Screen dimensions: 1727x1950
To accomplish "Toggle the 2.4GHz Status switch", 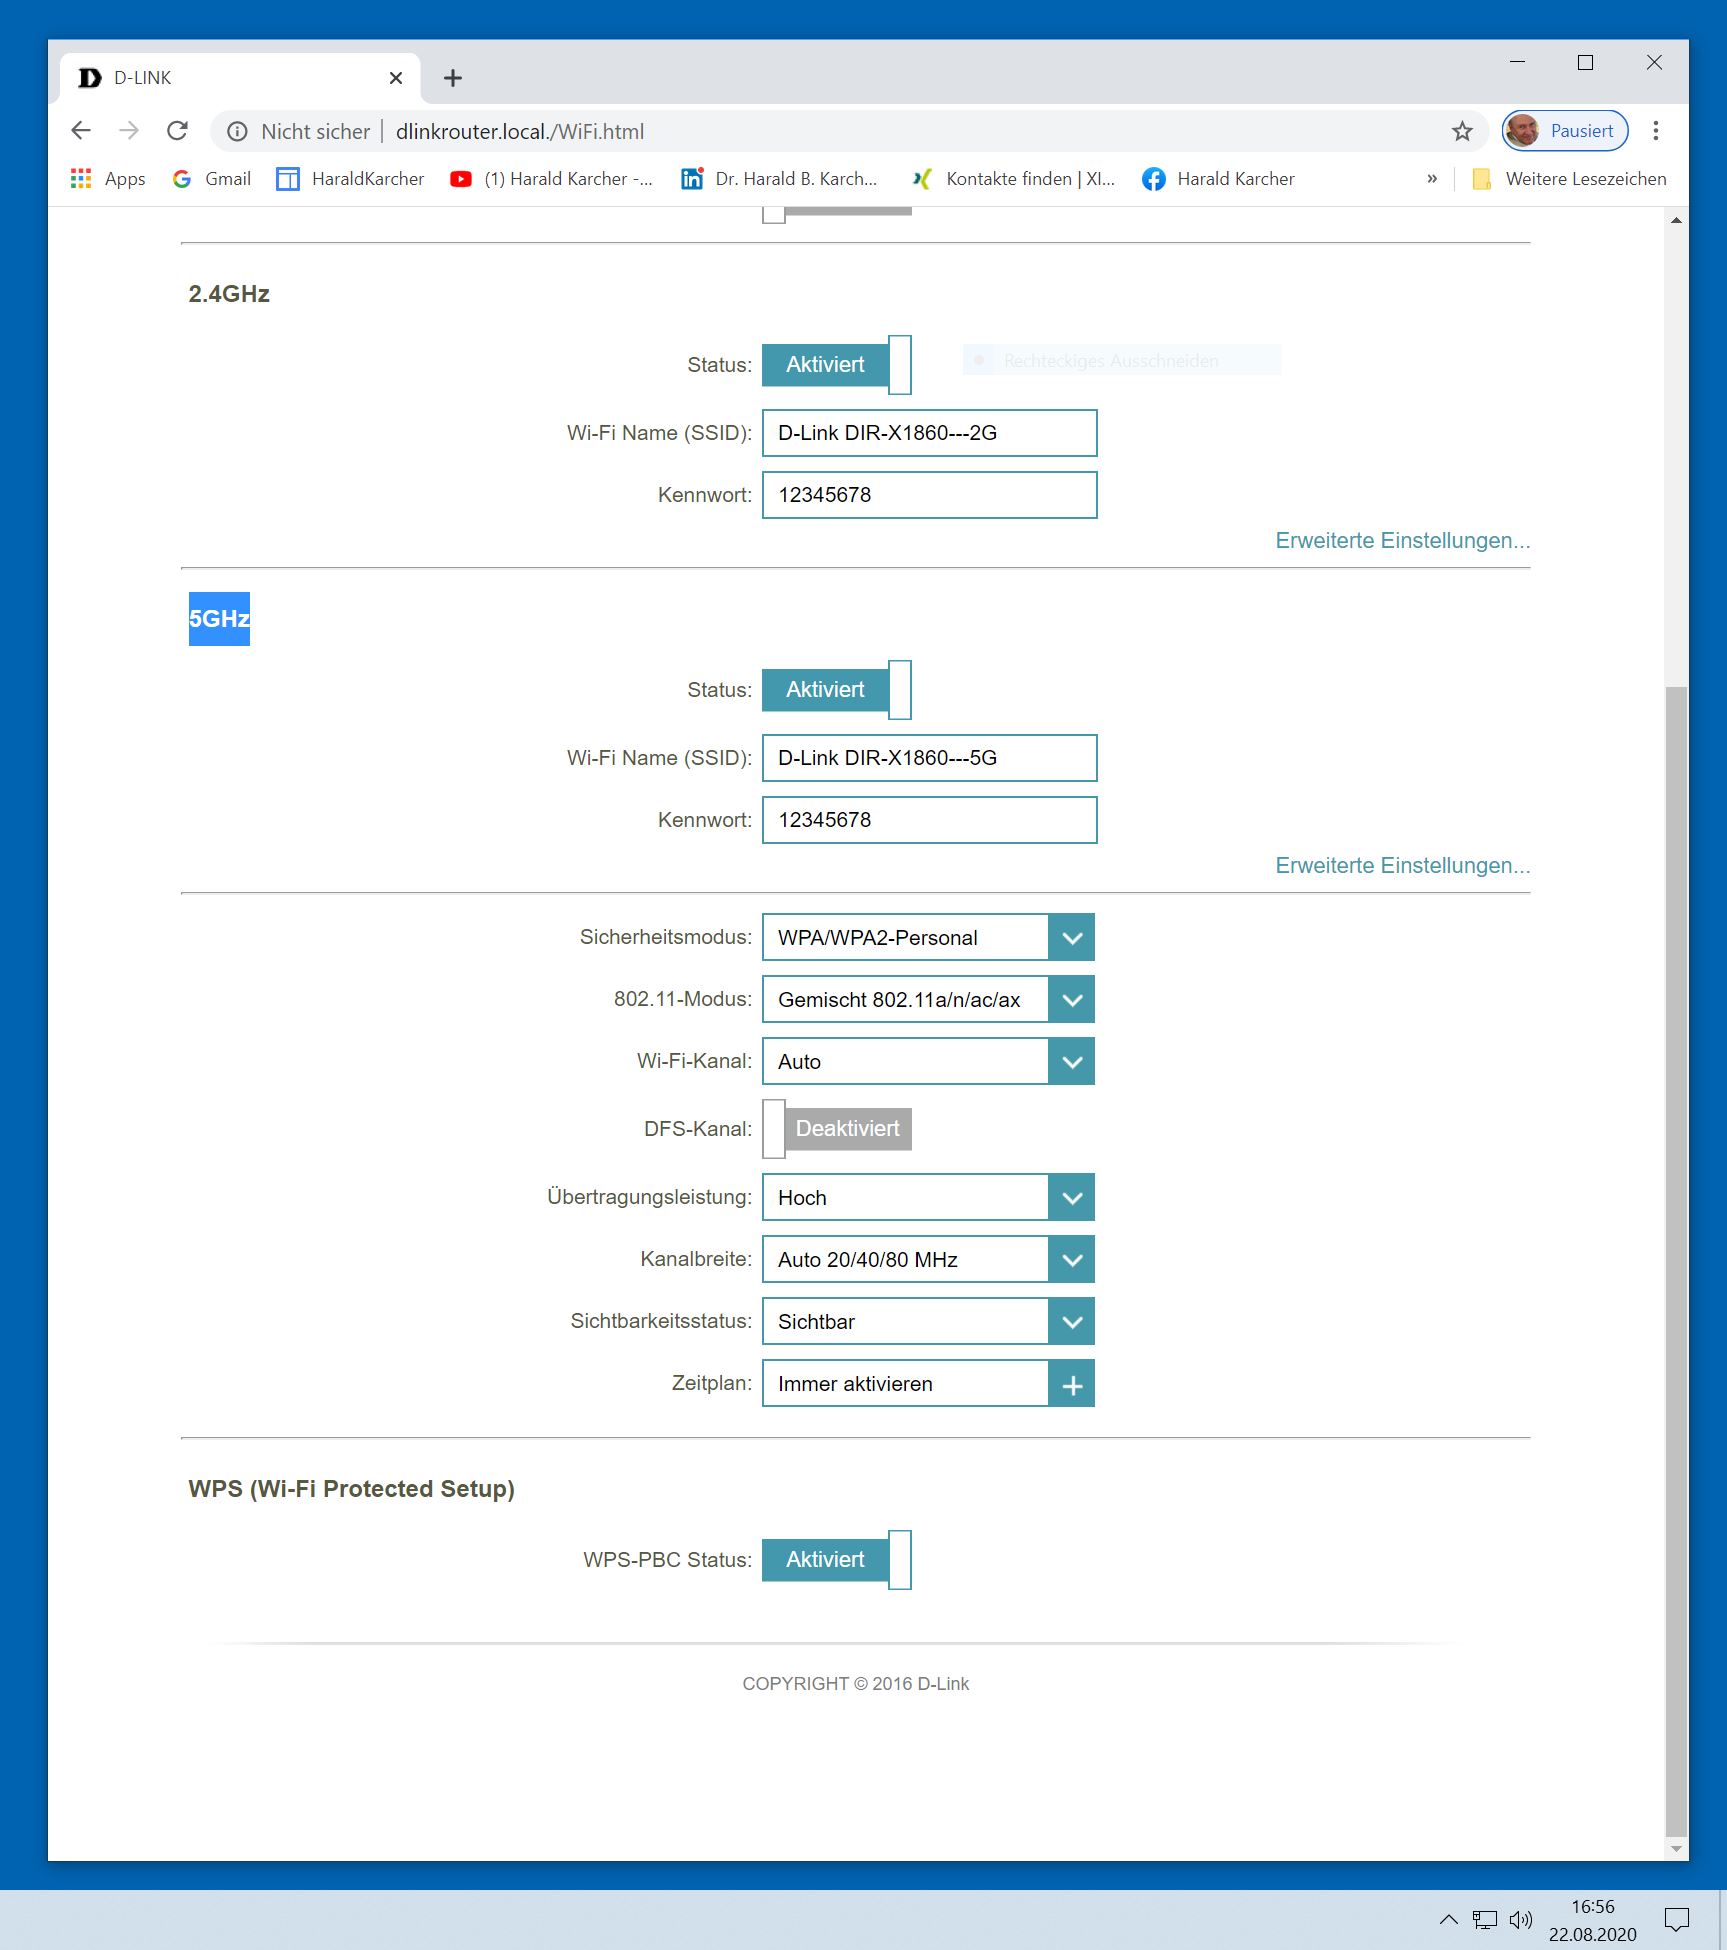I will point(837,365).
